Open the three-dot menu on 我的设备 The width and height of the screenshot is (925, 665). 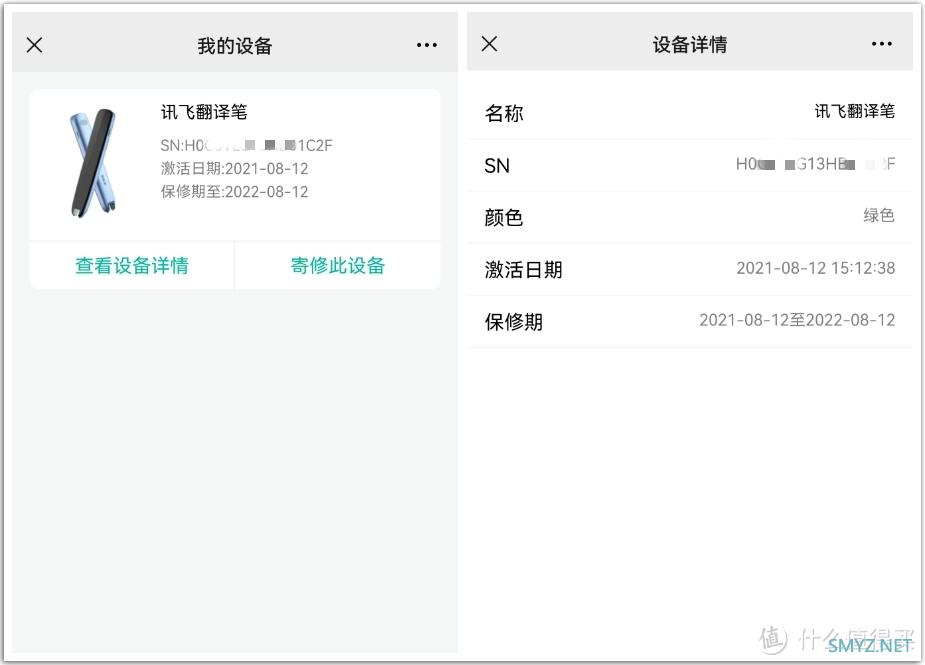427,45
